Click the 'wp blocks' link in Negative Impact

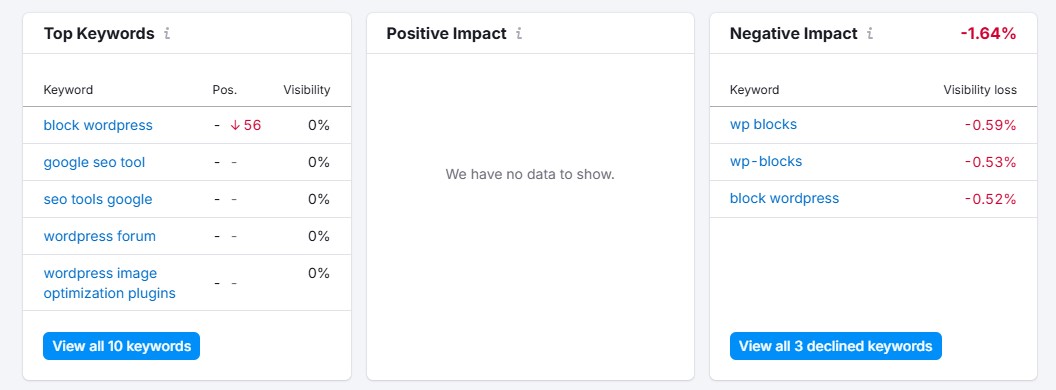coord(763,125)
